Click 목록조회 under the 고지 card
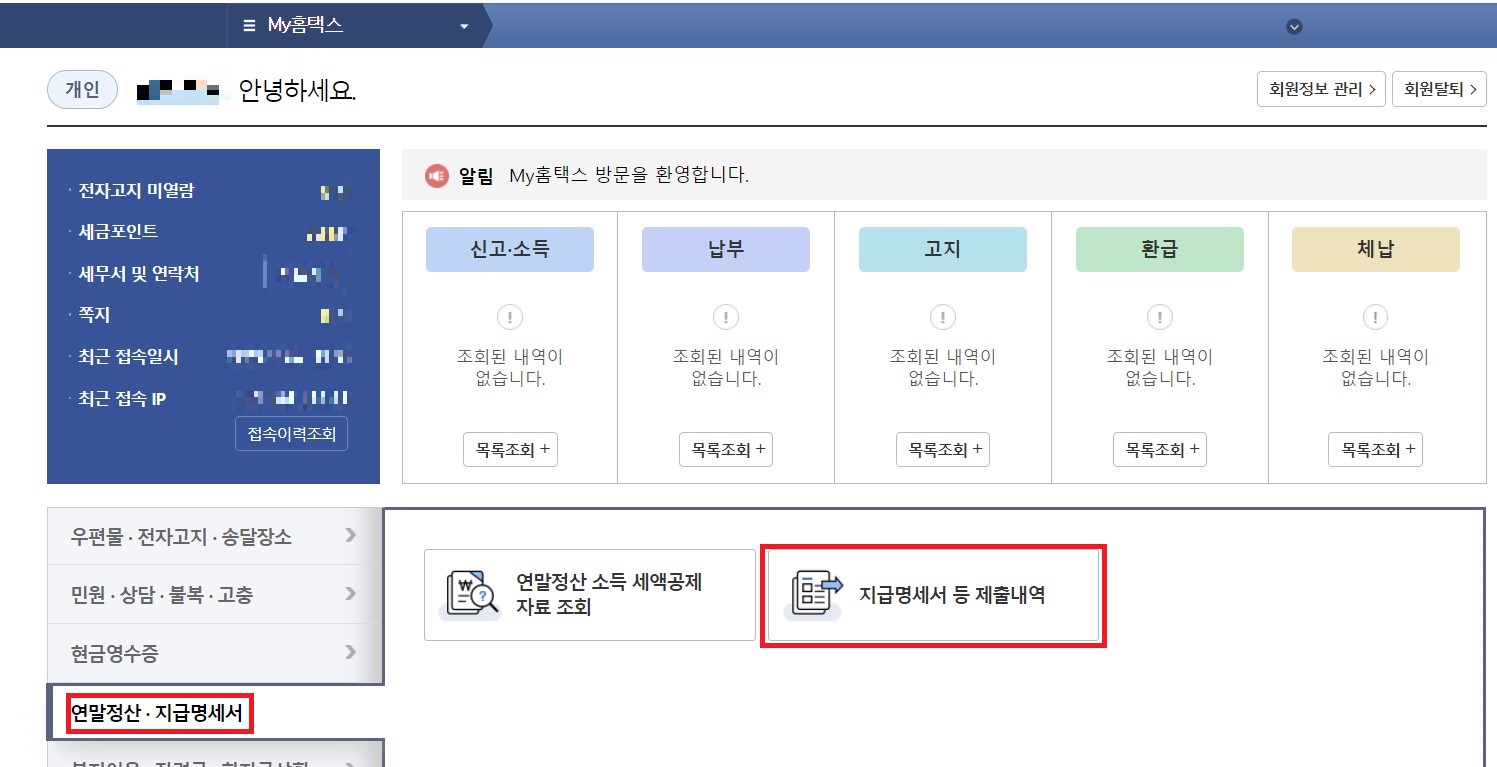 coord(942,449)
